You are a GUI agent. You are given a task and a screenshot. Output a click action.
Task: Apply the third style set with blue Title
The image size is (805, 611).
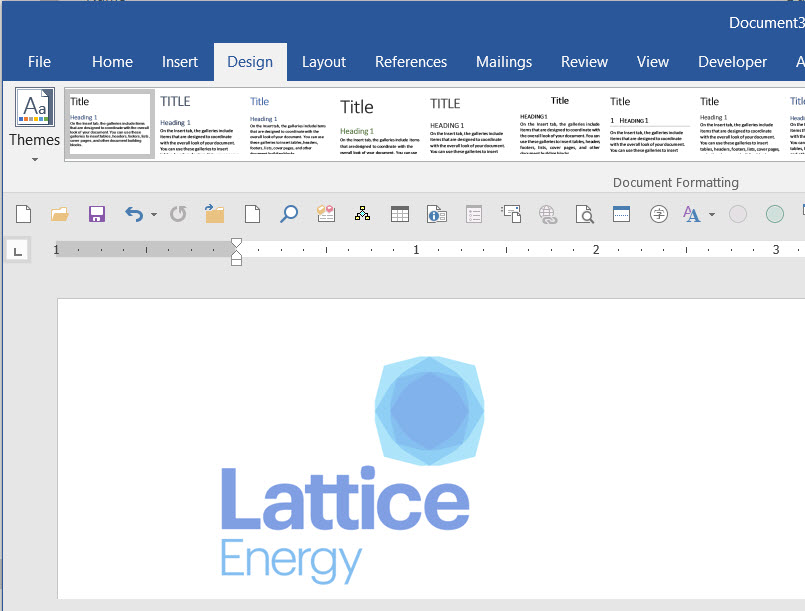(x=289, y=124)
